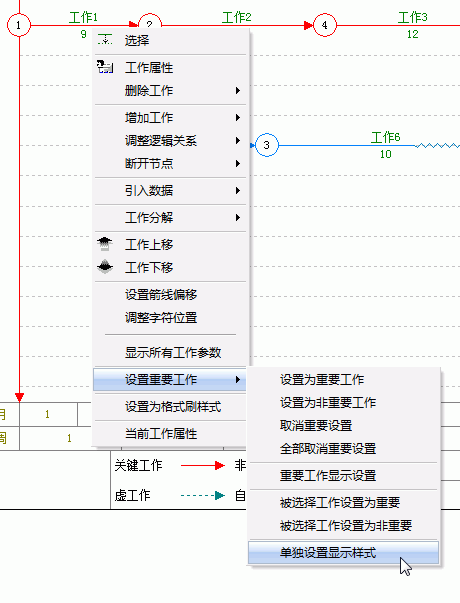Open the 引入数据 submenu
This screenshot has height=603, width=460.
click(x=170, y=191)
